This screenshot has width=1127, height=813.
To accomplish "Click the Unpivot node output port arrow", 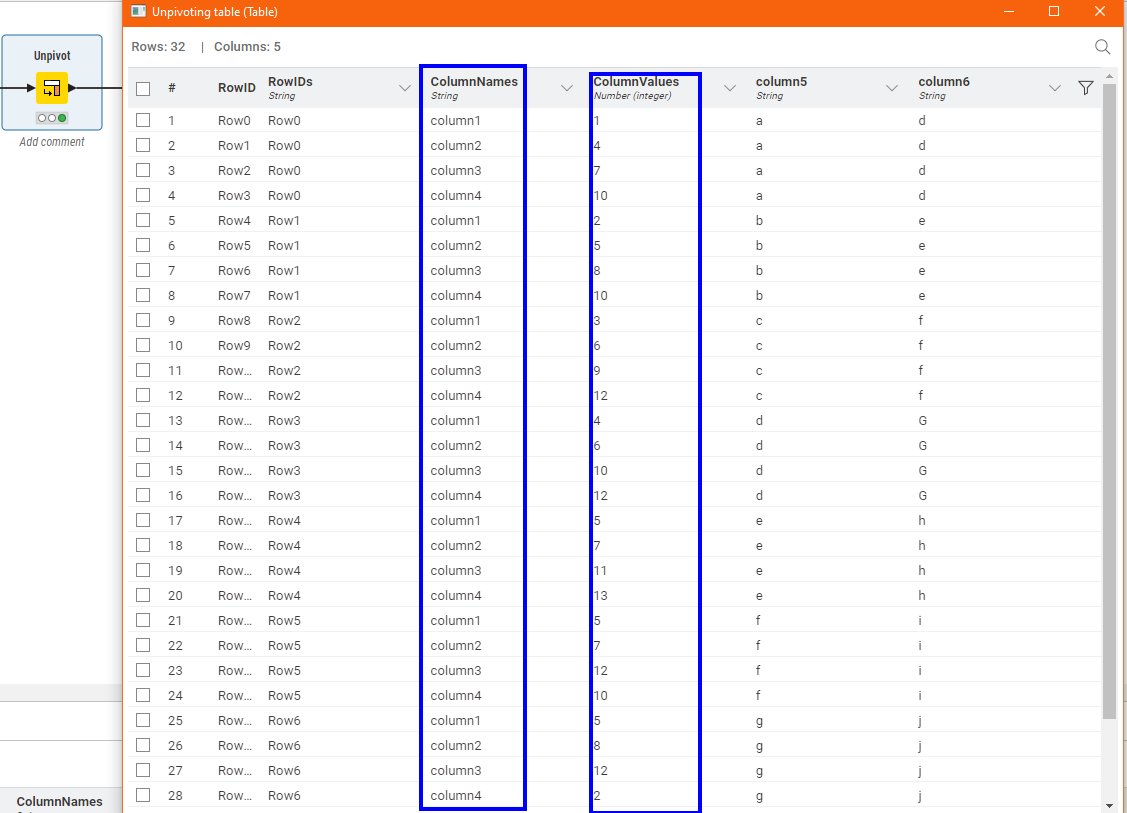I will pos(72,88).
